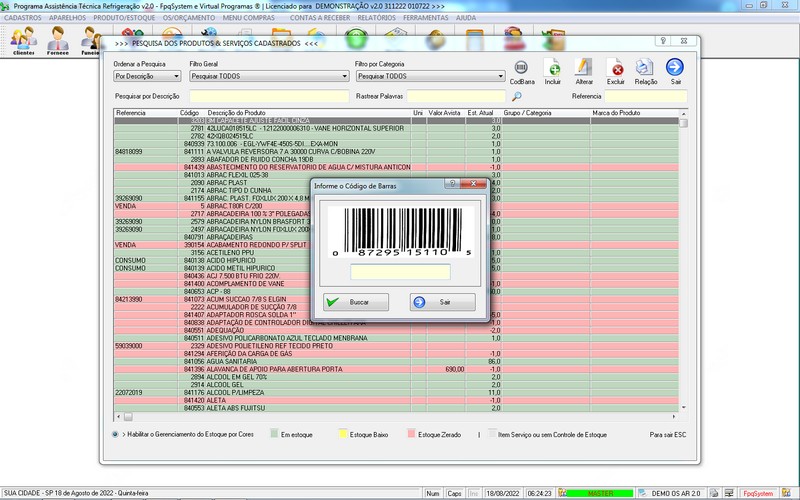Open the Relação report icon
This screenshot has width=800, height=500.
646,69
